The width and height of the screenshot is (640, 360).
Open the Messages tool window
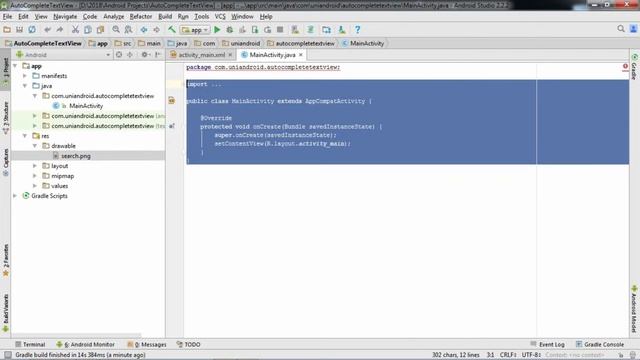coord(147,344)
